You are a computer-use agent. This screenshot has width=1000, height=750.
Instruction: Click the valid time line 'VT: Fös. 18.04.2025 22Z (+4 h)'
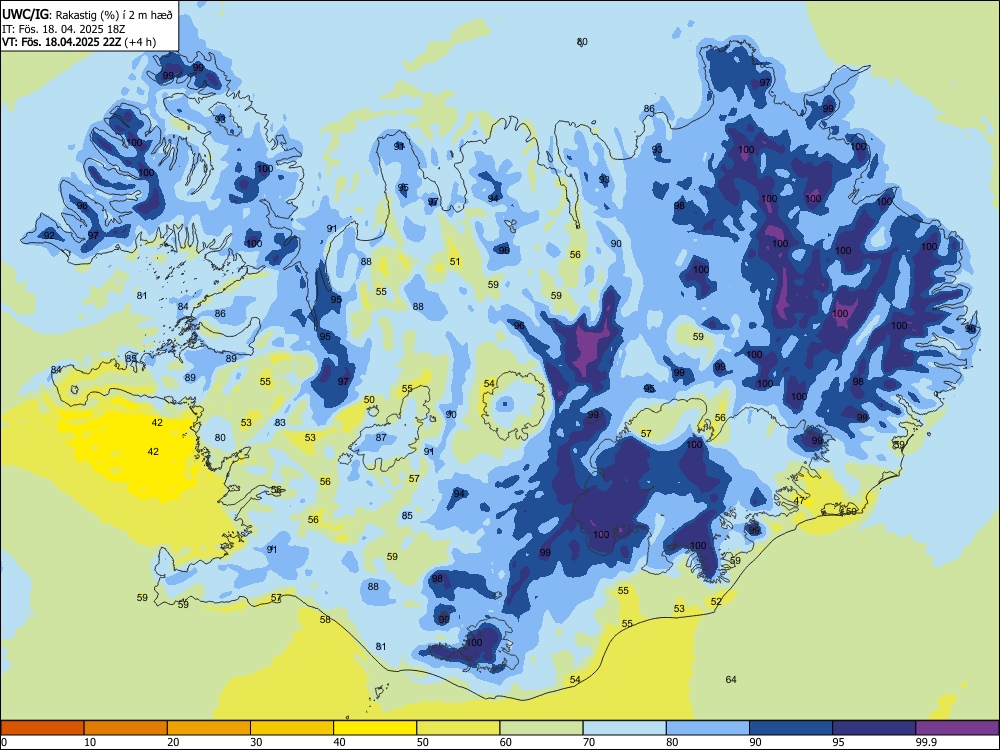pos(78,42)
